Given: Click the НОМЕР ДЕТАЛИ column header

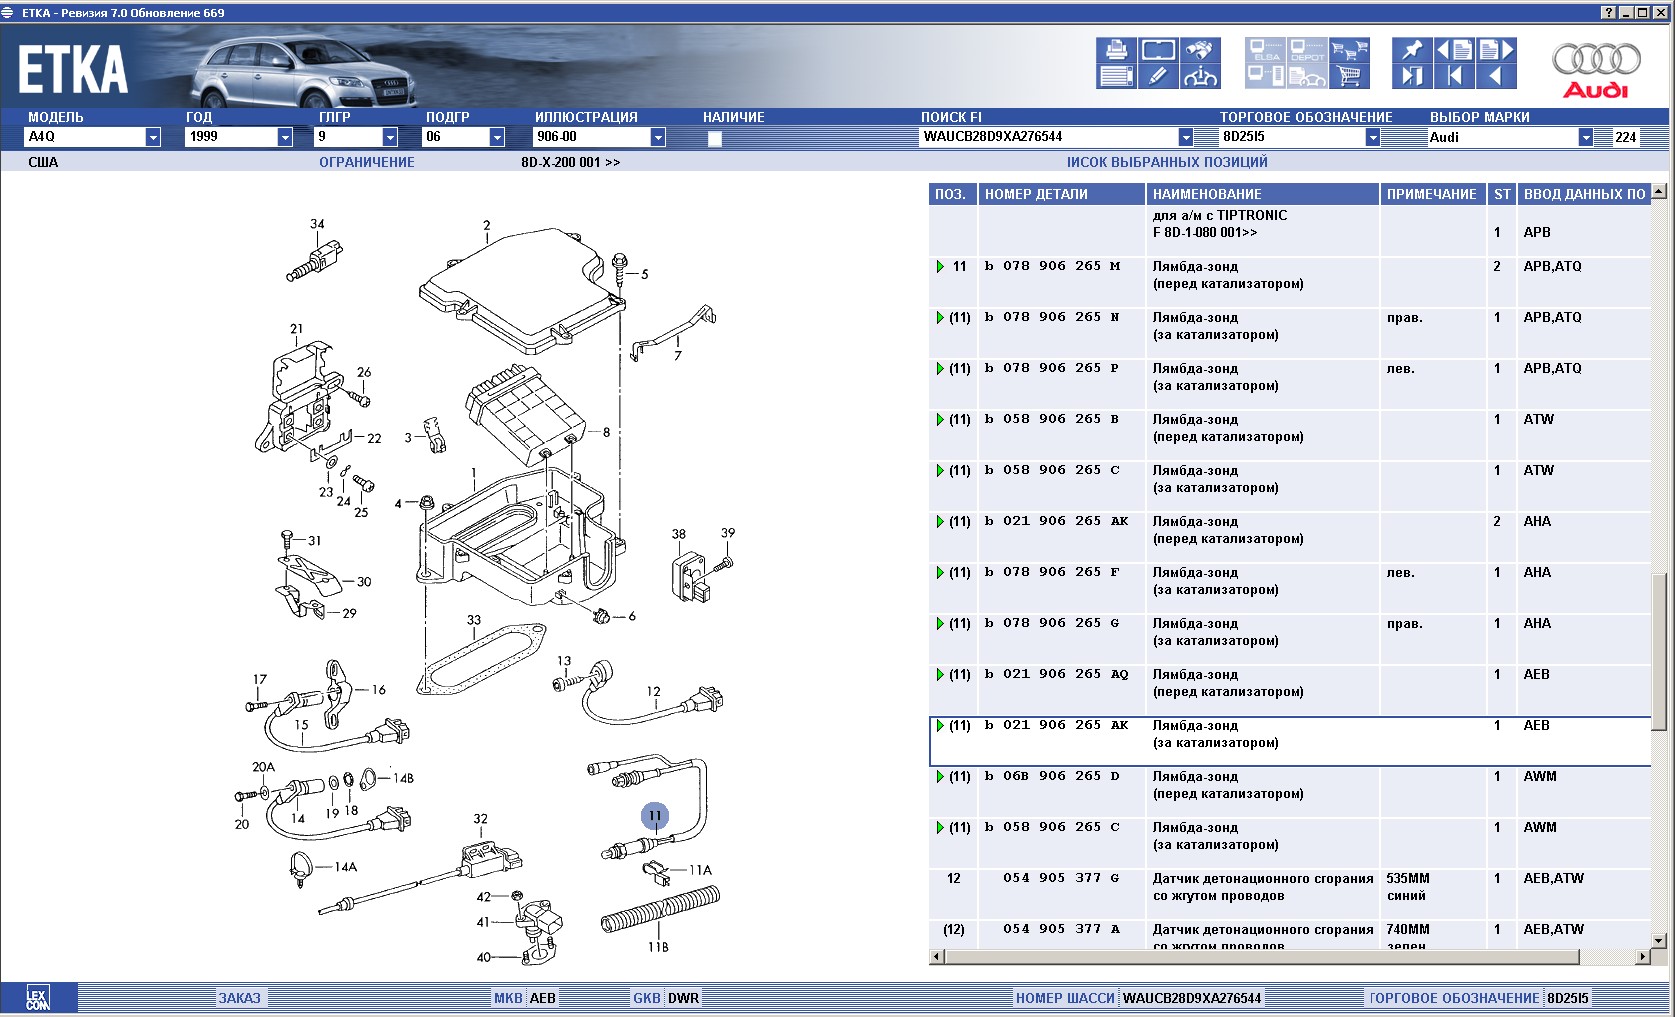Looking at the screenshot, I should 1062,194.
